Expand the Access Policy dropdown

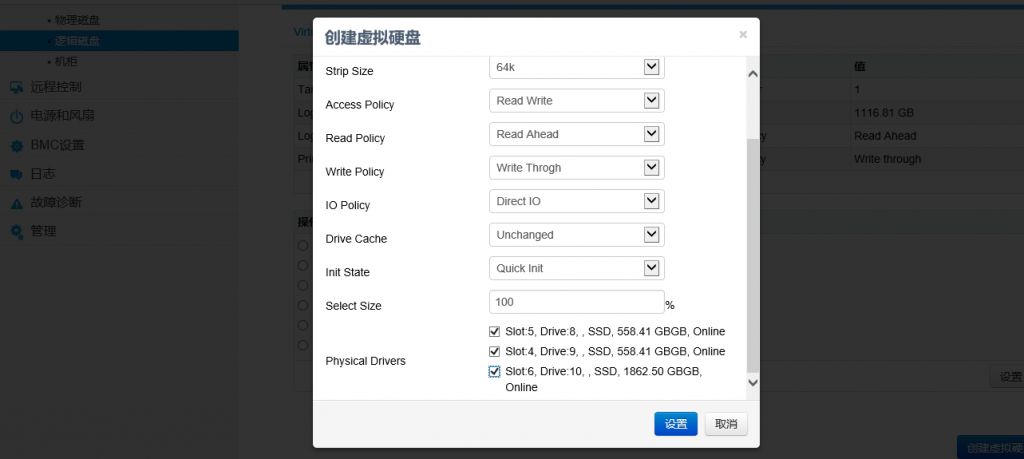[651, 101]
